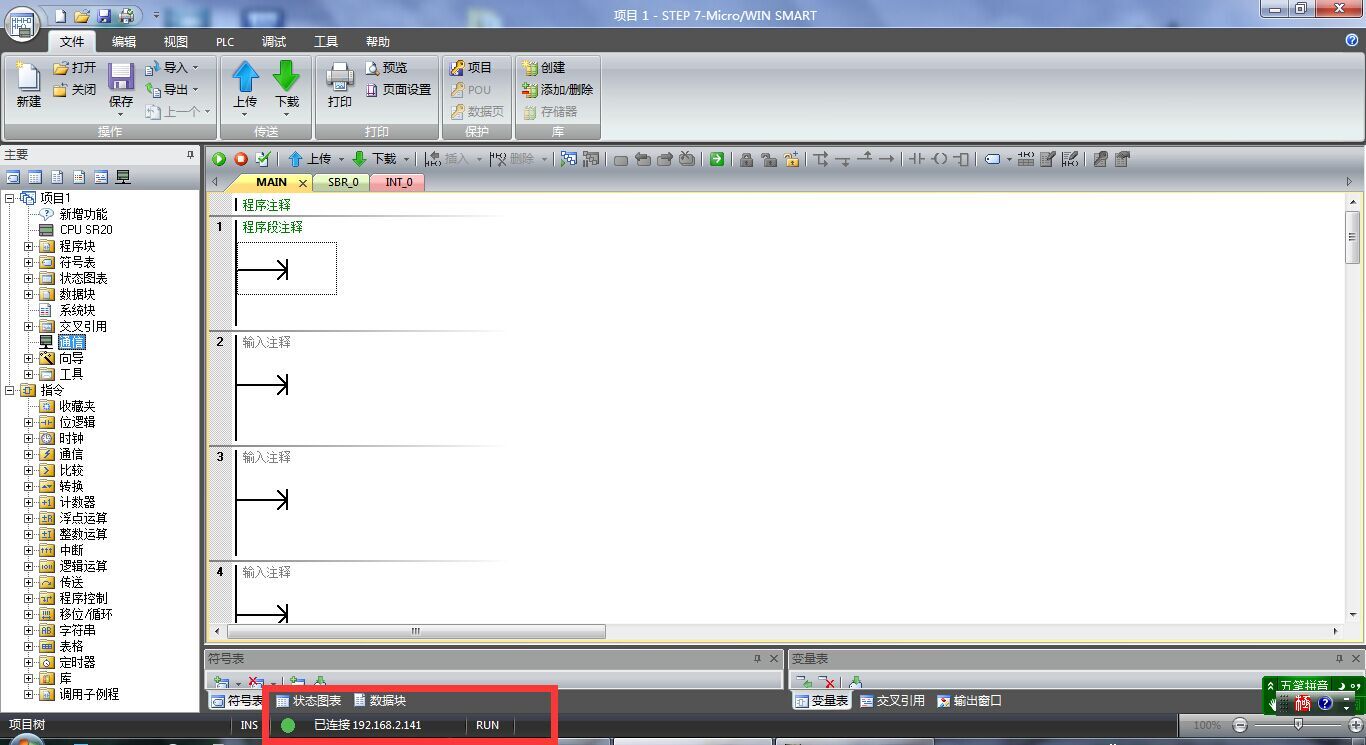This screenshot has width=1366, height=745.
Task: Pin the main project tree panel
Action: pos(190,155)
